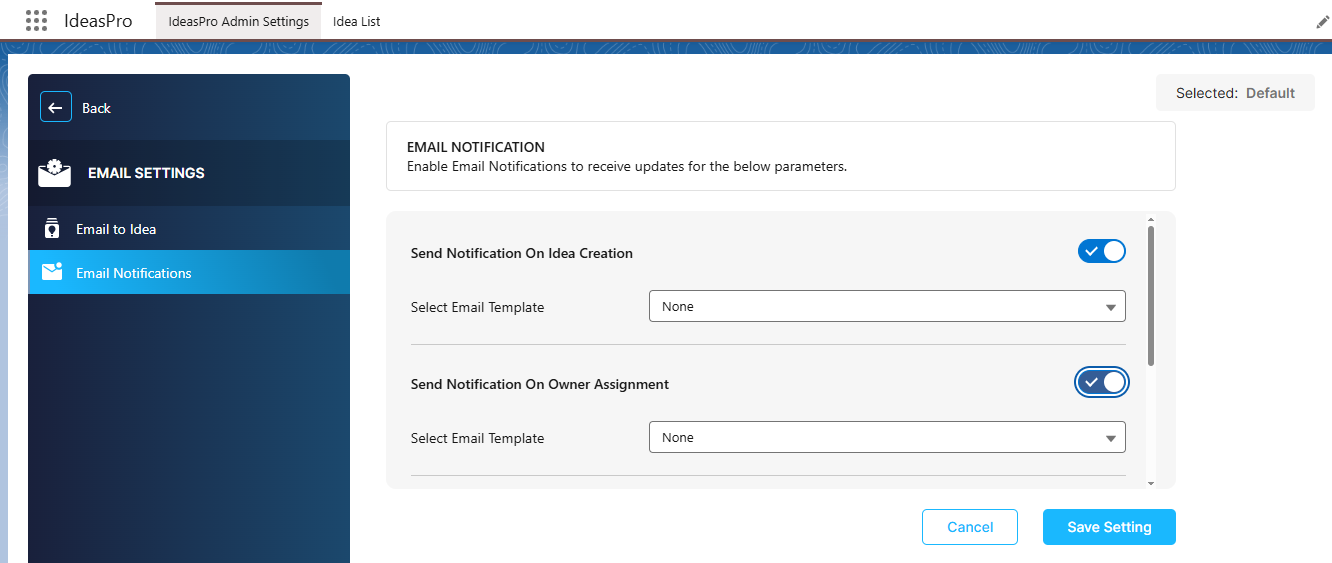Screen dimensions: 1332x563
Task: Toggle Send Notification On Owner Assignment switch
Action: point(1102,382)
